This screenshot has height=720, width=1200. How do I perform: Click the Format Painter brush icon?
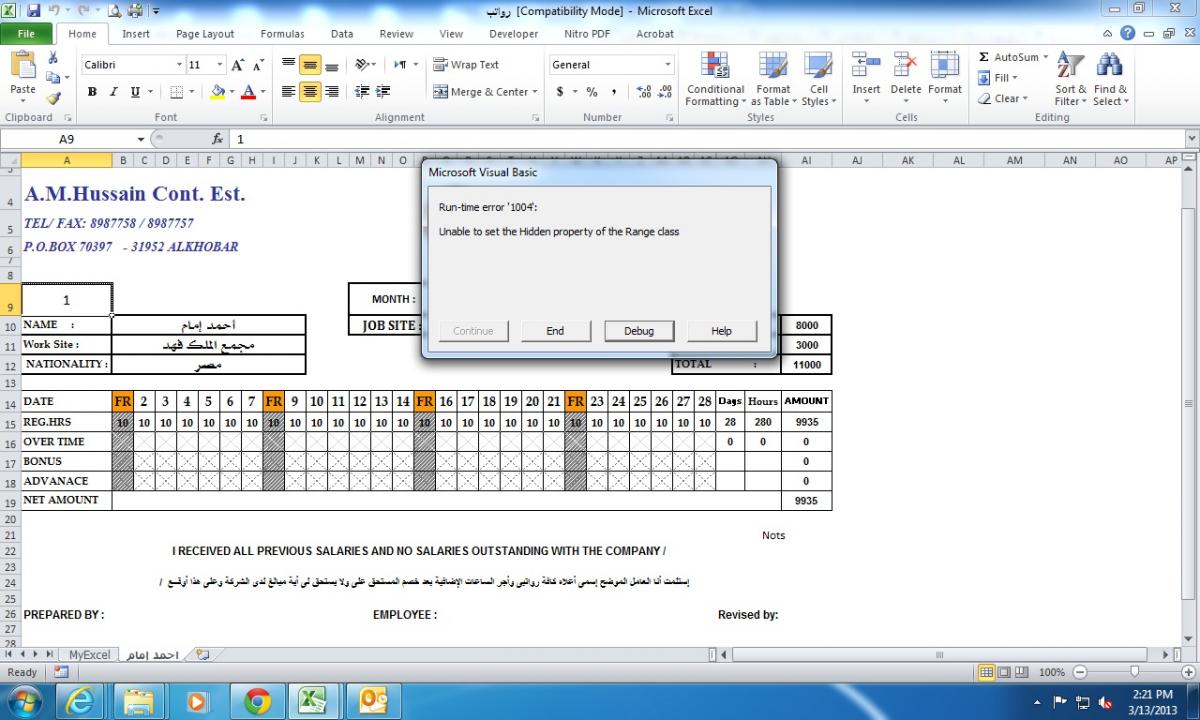click(x=52, y=98)
